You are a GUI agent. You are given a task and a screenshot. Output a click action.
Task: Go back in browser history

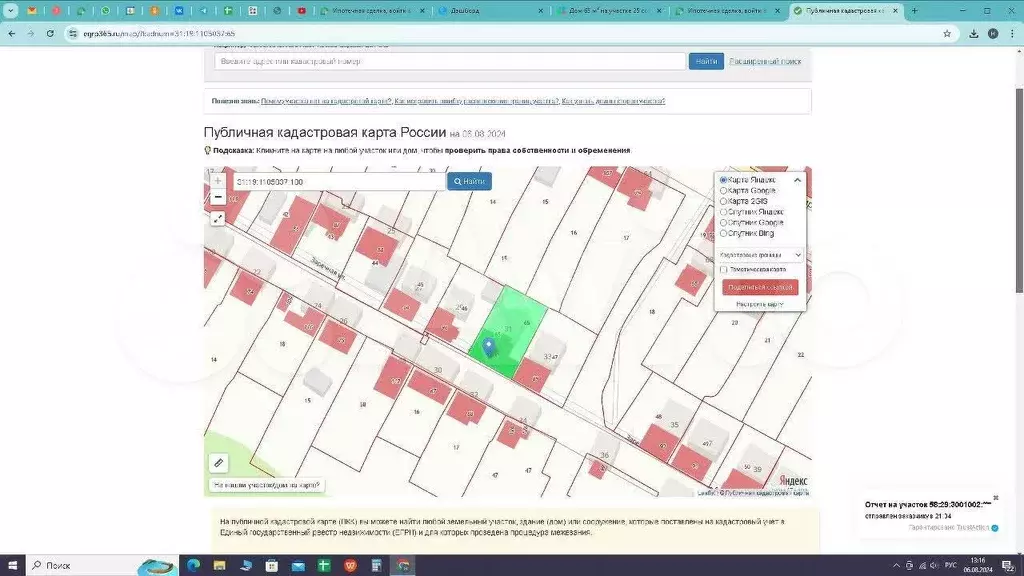pyautogui.click(x=12, y=33)
